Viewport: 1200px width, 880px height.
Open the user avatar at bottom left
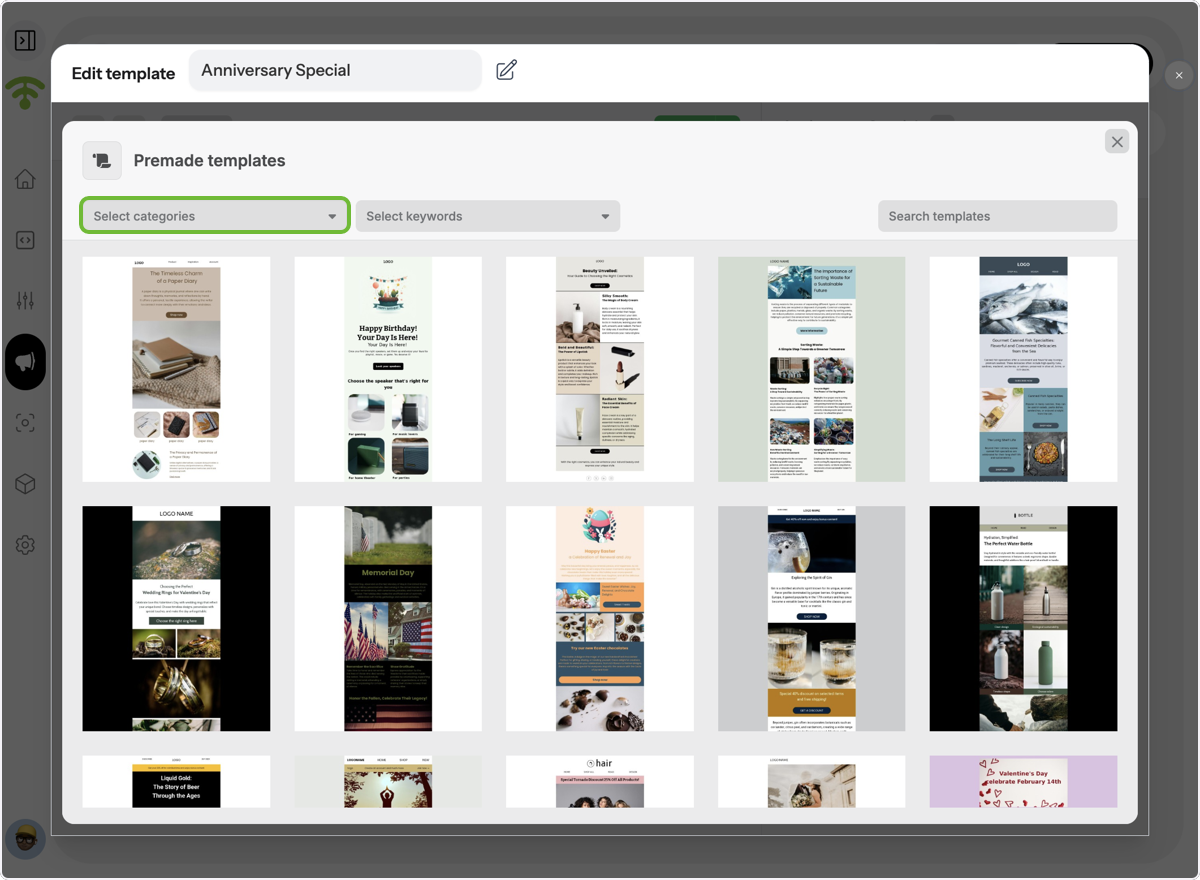(x=26, y=838)
